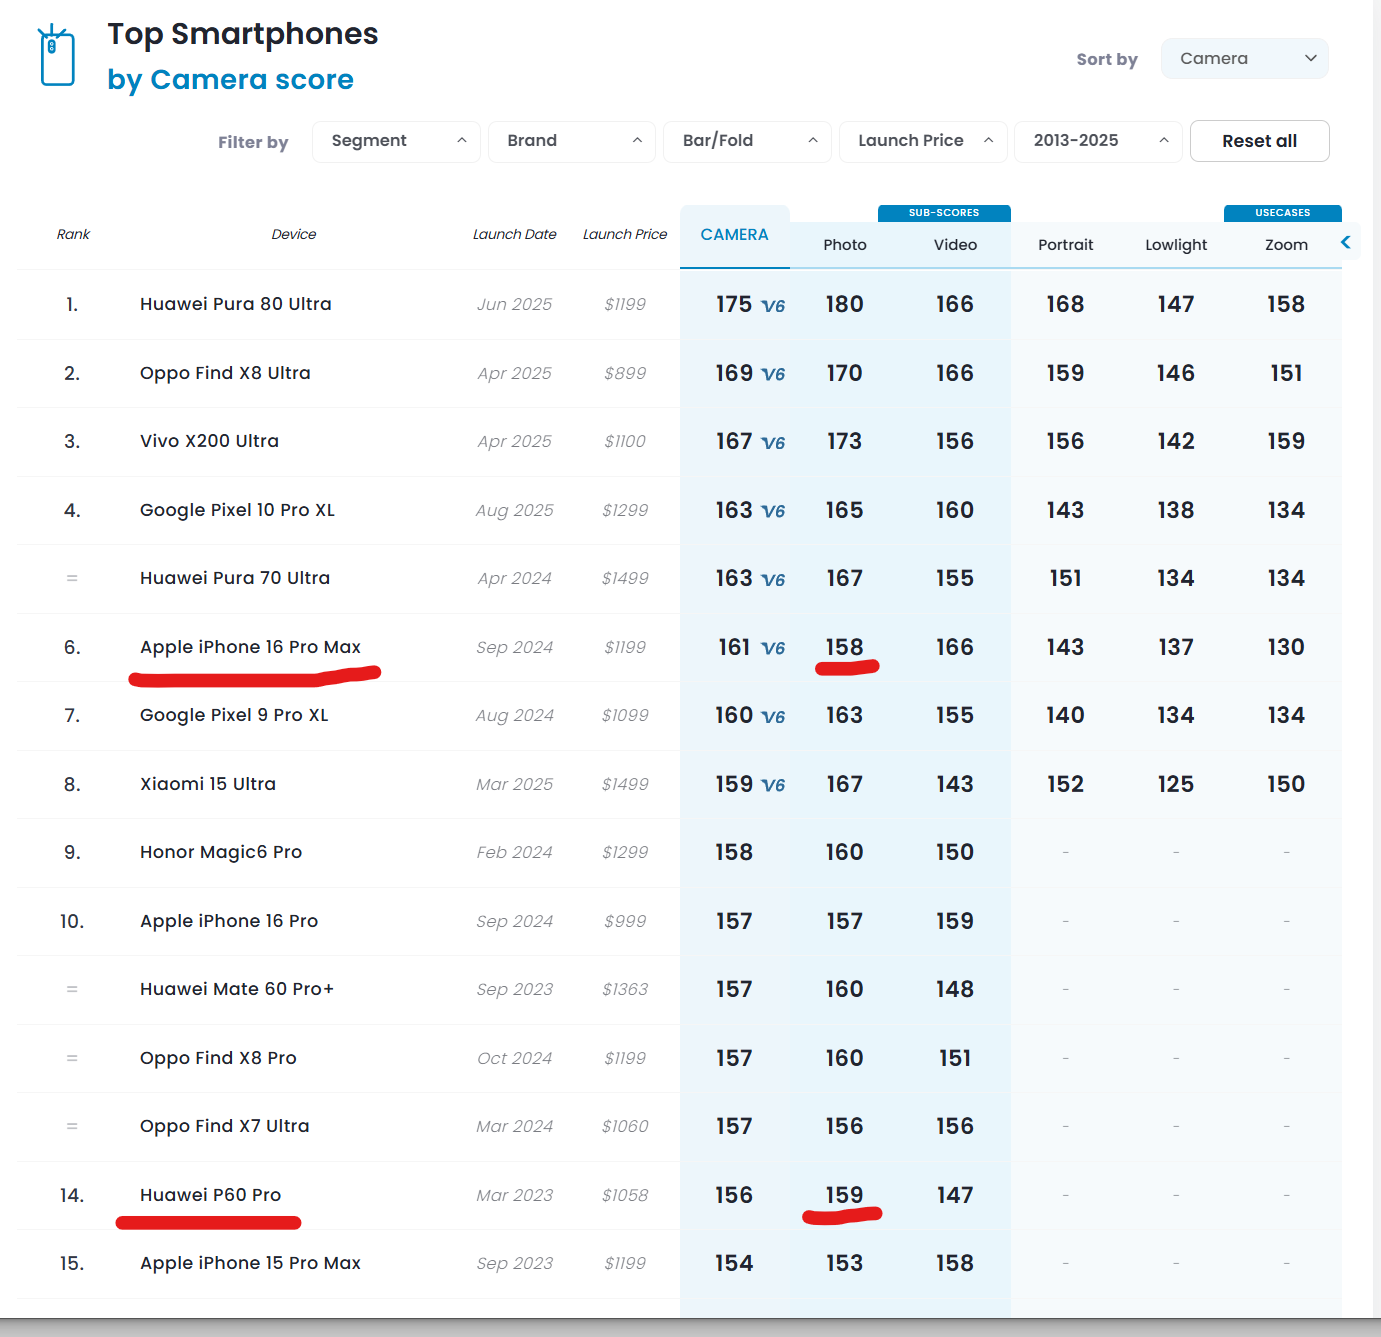Open the Xiaomi 15 Ultra device link
The image size is (1381, 1337).
tap(208, 784)
